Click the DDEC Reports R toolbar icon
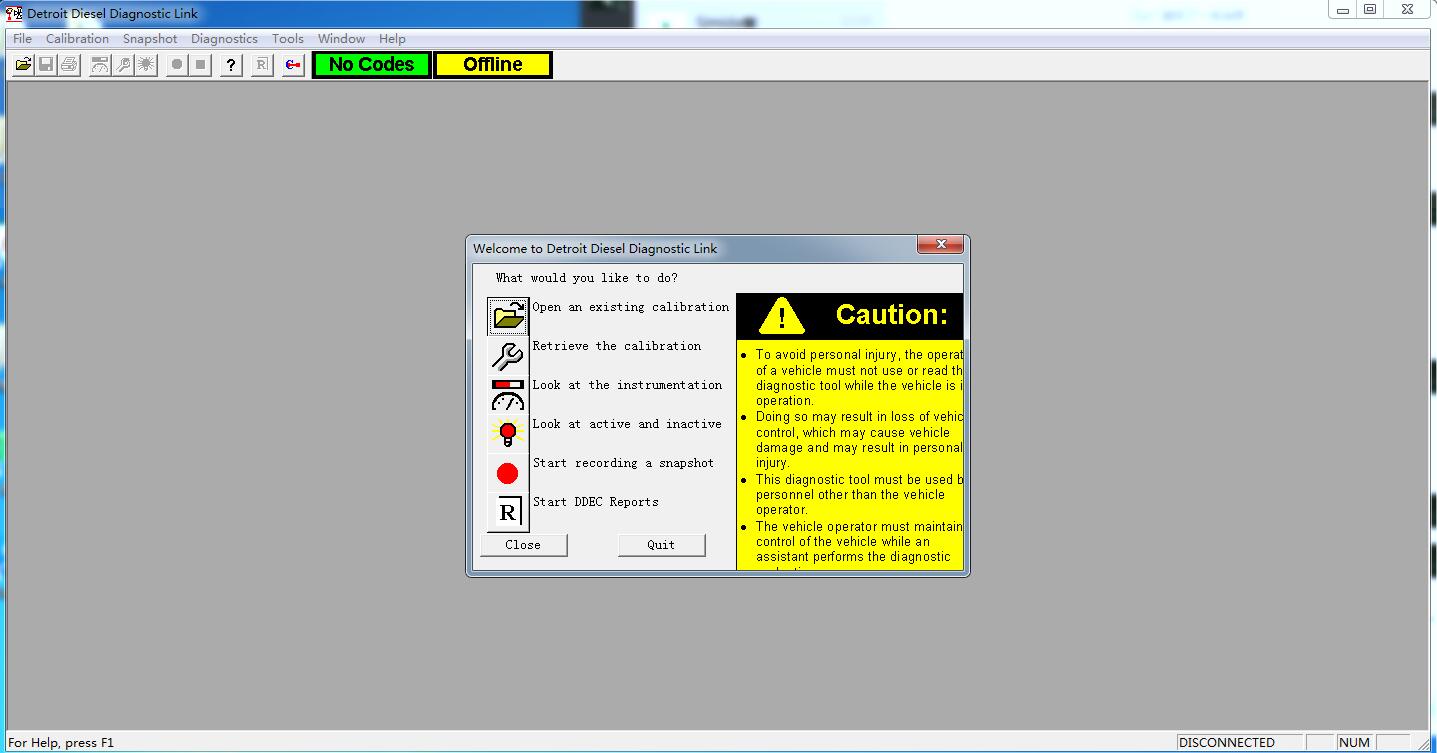The image size is (1437, 753). click(x=262, y=65)
